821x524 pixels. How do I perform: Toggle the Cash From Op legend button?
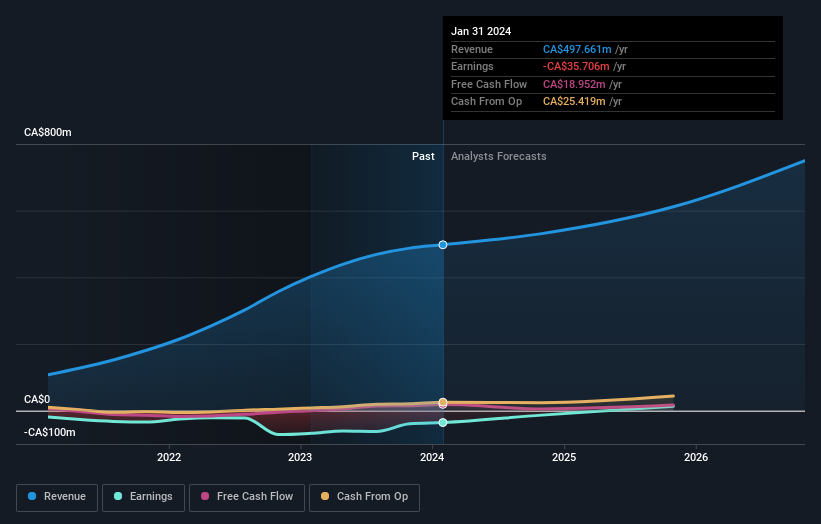pyautogui.click(x=364, y=497)
